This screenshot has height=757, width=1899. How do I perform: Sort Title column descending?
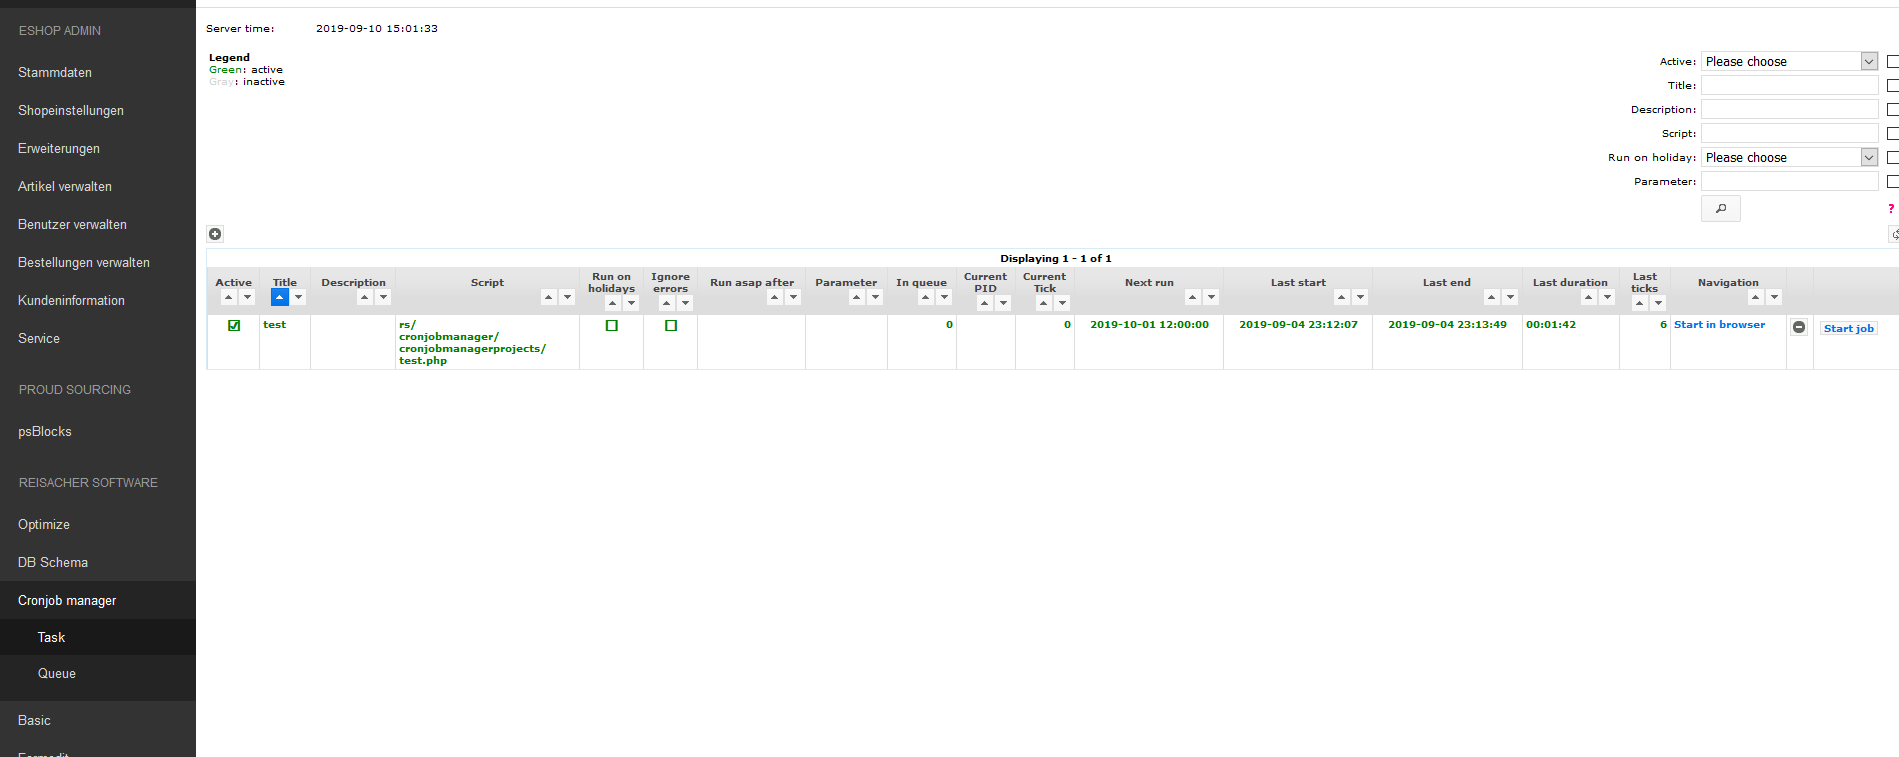tap(298, 297)
